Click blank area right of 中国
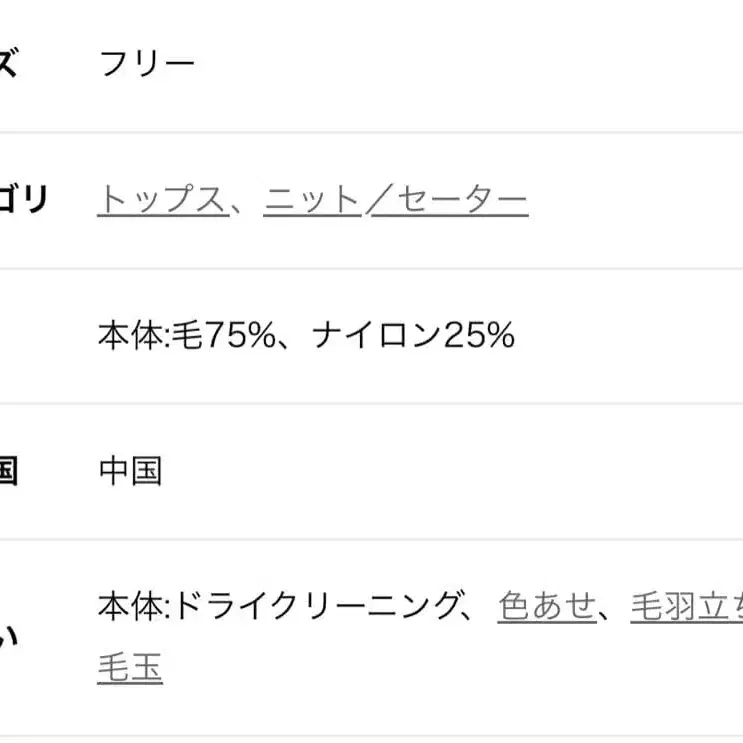Image resolution: width=743 pixels, height=743 pixels. coord(450,471)
